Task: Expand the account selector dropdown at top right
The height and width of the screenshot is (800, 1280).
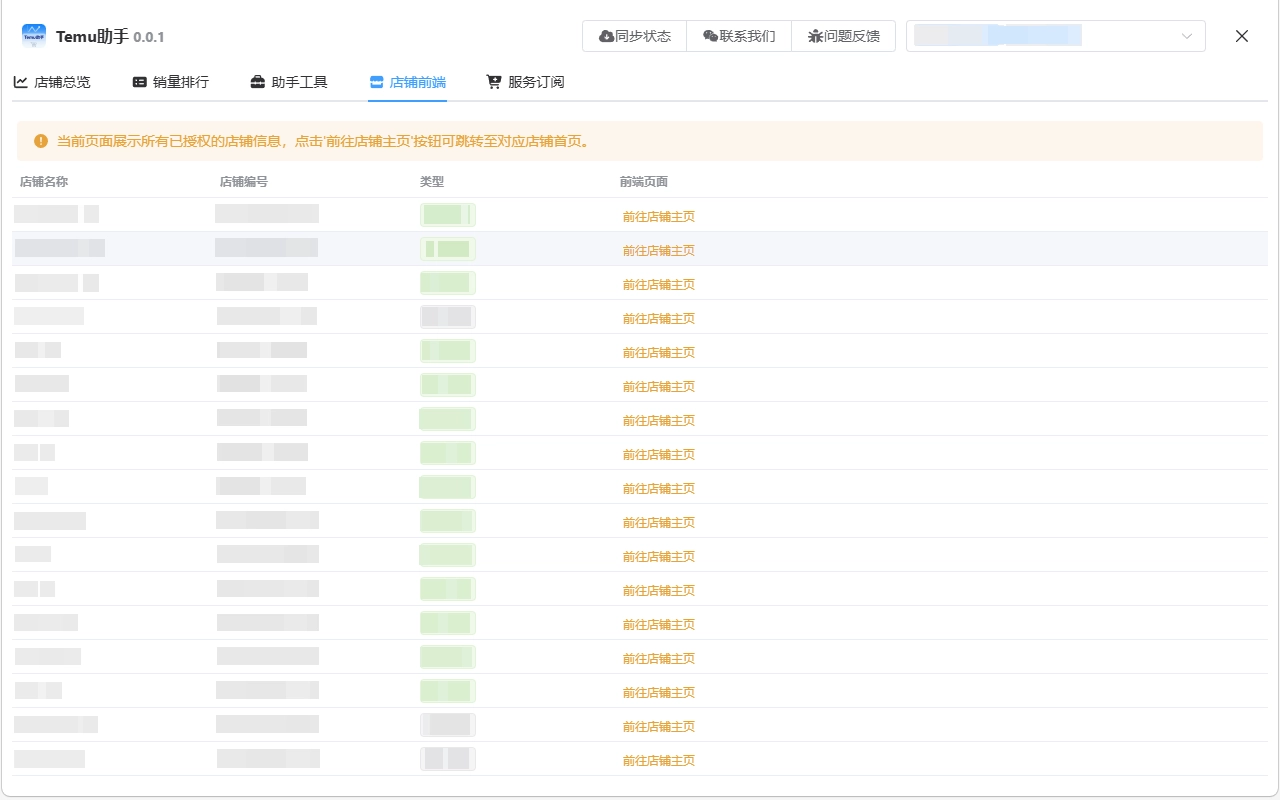Action: [1186, 36]
